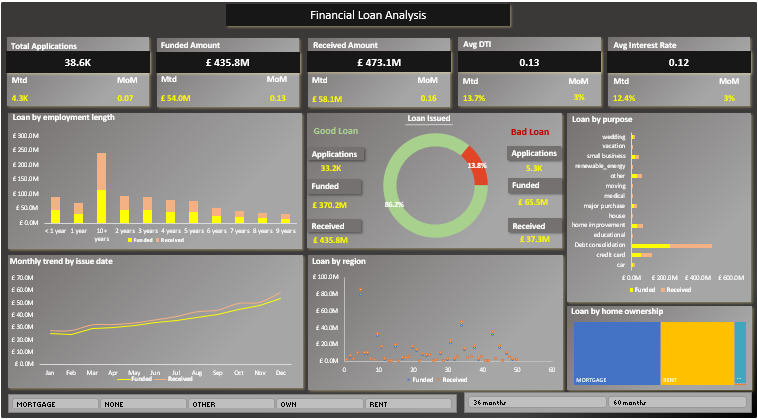
Task: Click Avg DTI headline value 0.13
Action: coord(529,62)
